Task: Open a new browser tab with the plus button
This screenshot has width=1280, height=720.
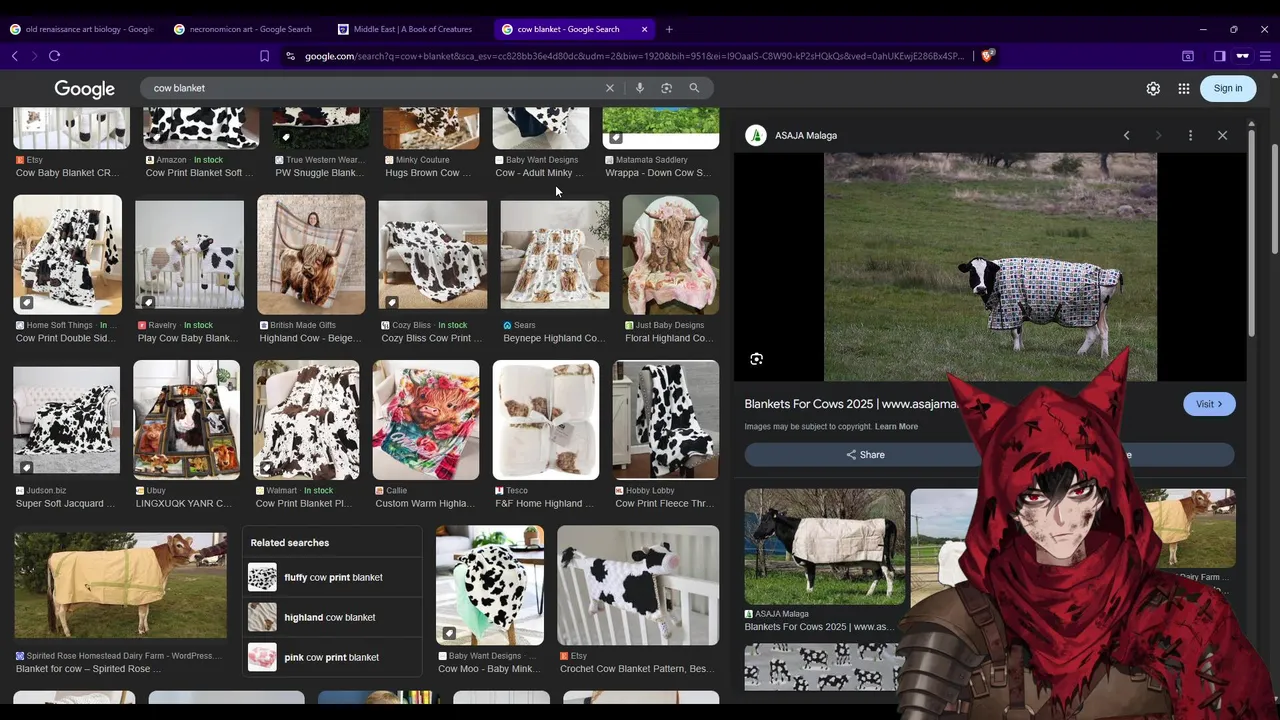Action: click(x=669, y=29)
